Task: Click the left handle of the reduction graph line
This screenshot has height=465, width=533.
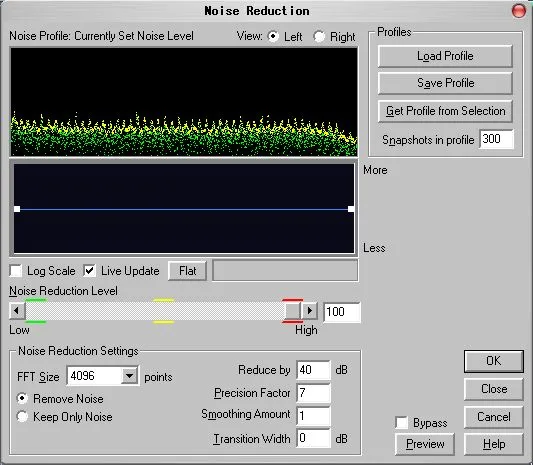Action: point(17,209)
